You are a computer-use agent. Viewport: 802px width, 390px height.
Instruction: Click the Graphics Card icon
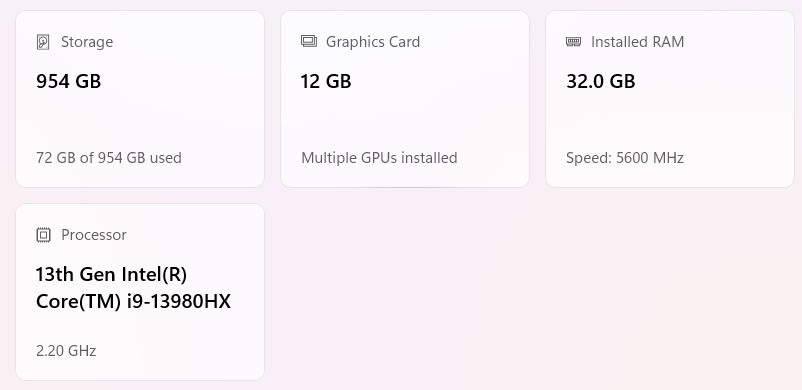pyautogui.click(x=309, y=41)
